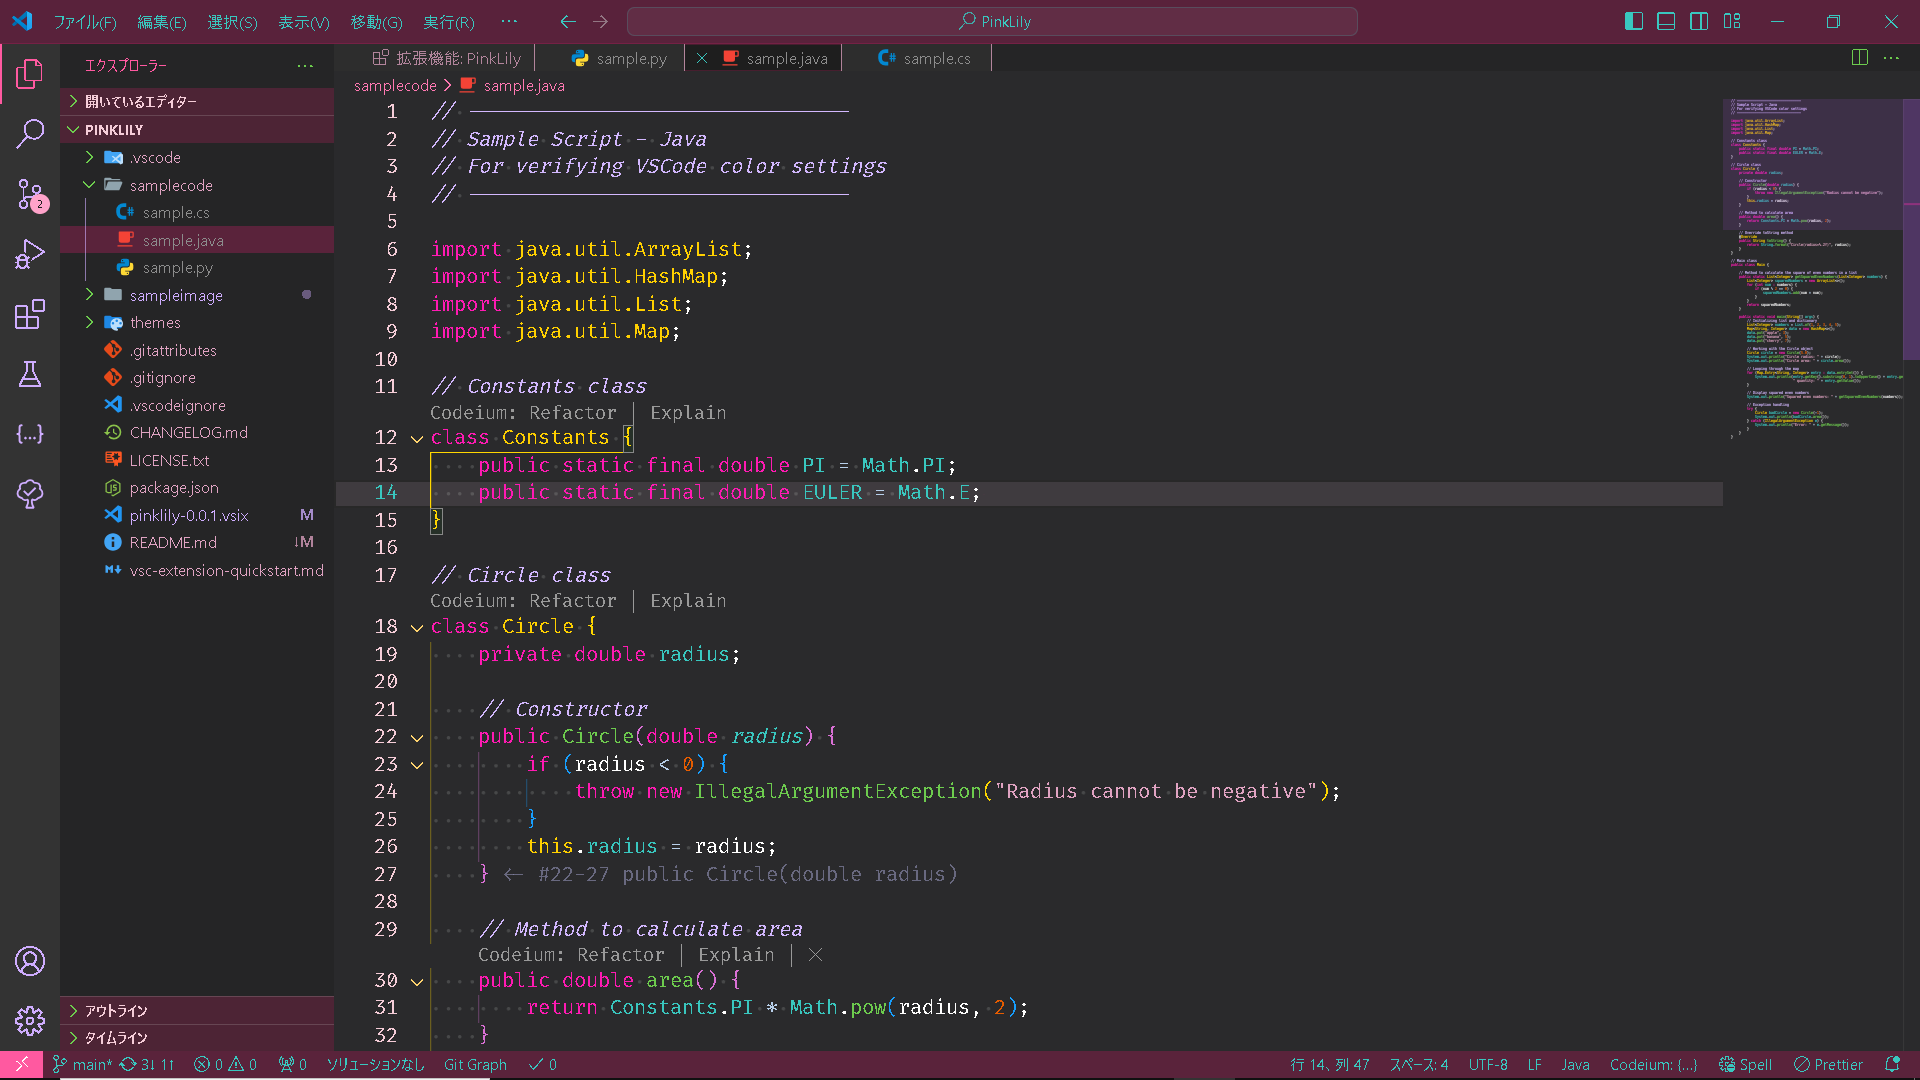Click Codeium Refactor above class Constants

tap(572, 413)
